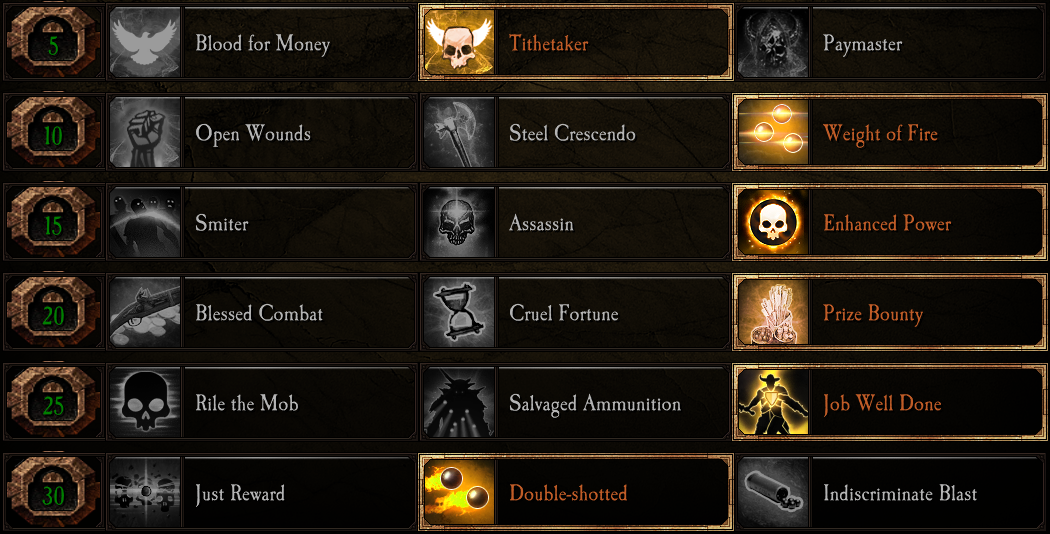Deselect the Enhanced Power talent
Screen dimensions: 1050x534
(x=891, y=223)
